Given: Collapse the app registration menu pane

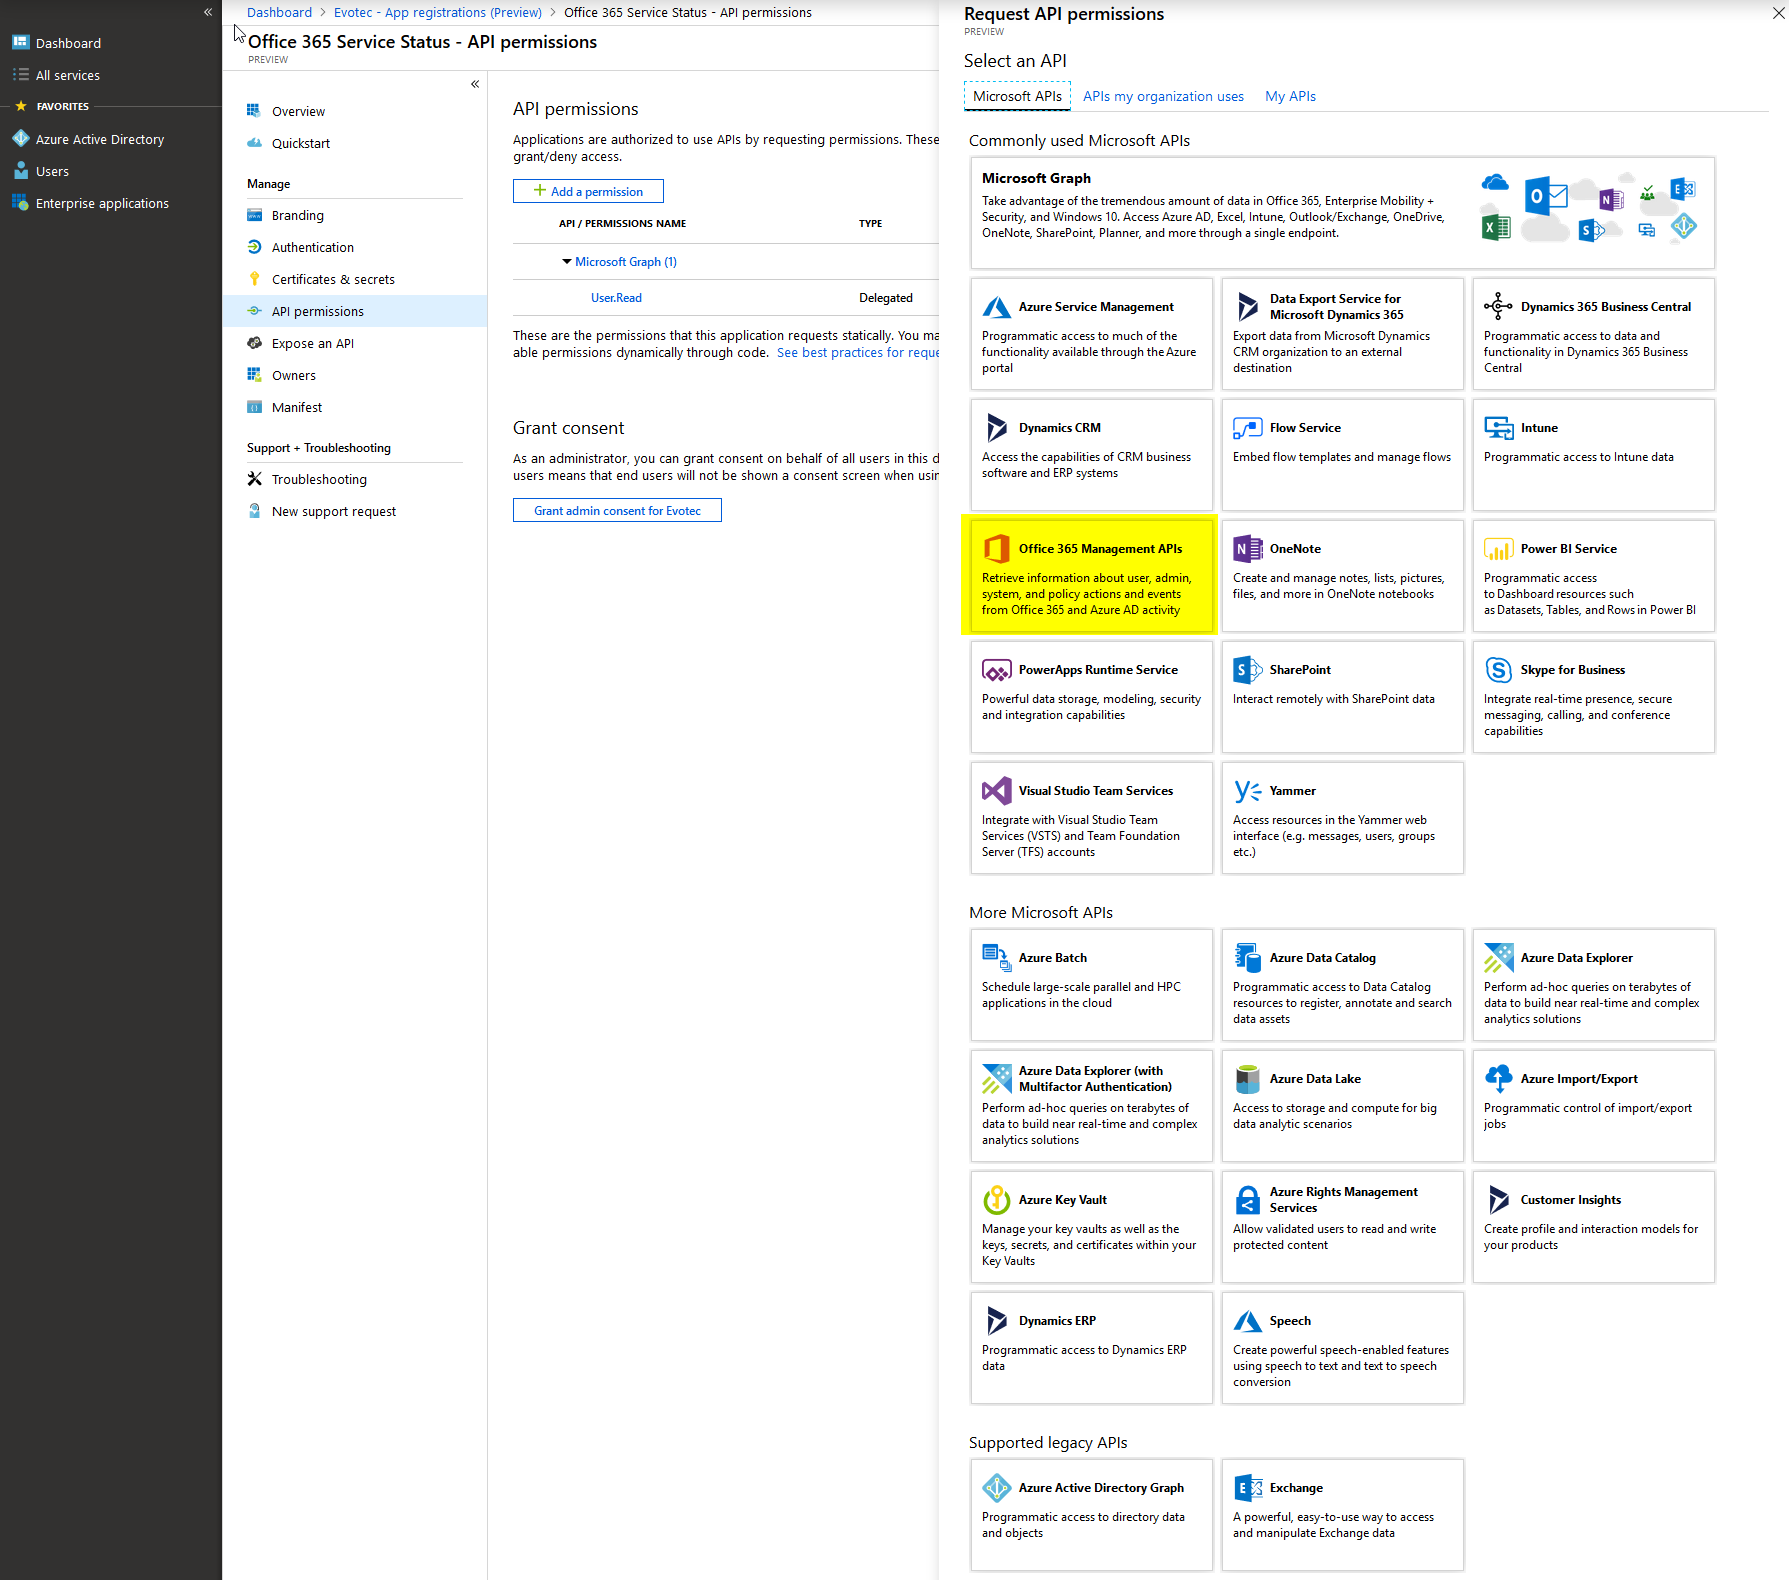Looking at the screenshot, I should (475, 84).
